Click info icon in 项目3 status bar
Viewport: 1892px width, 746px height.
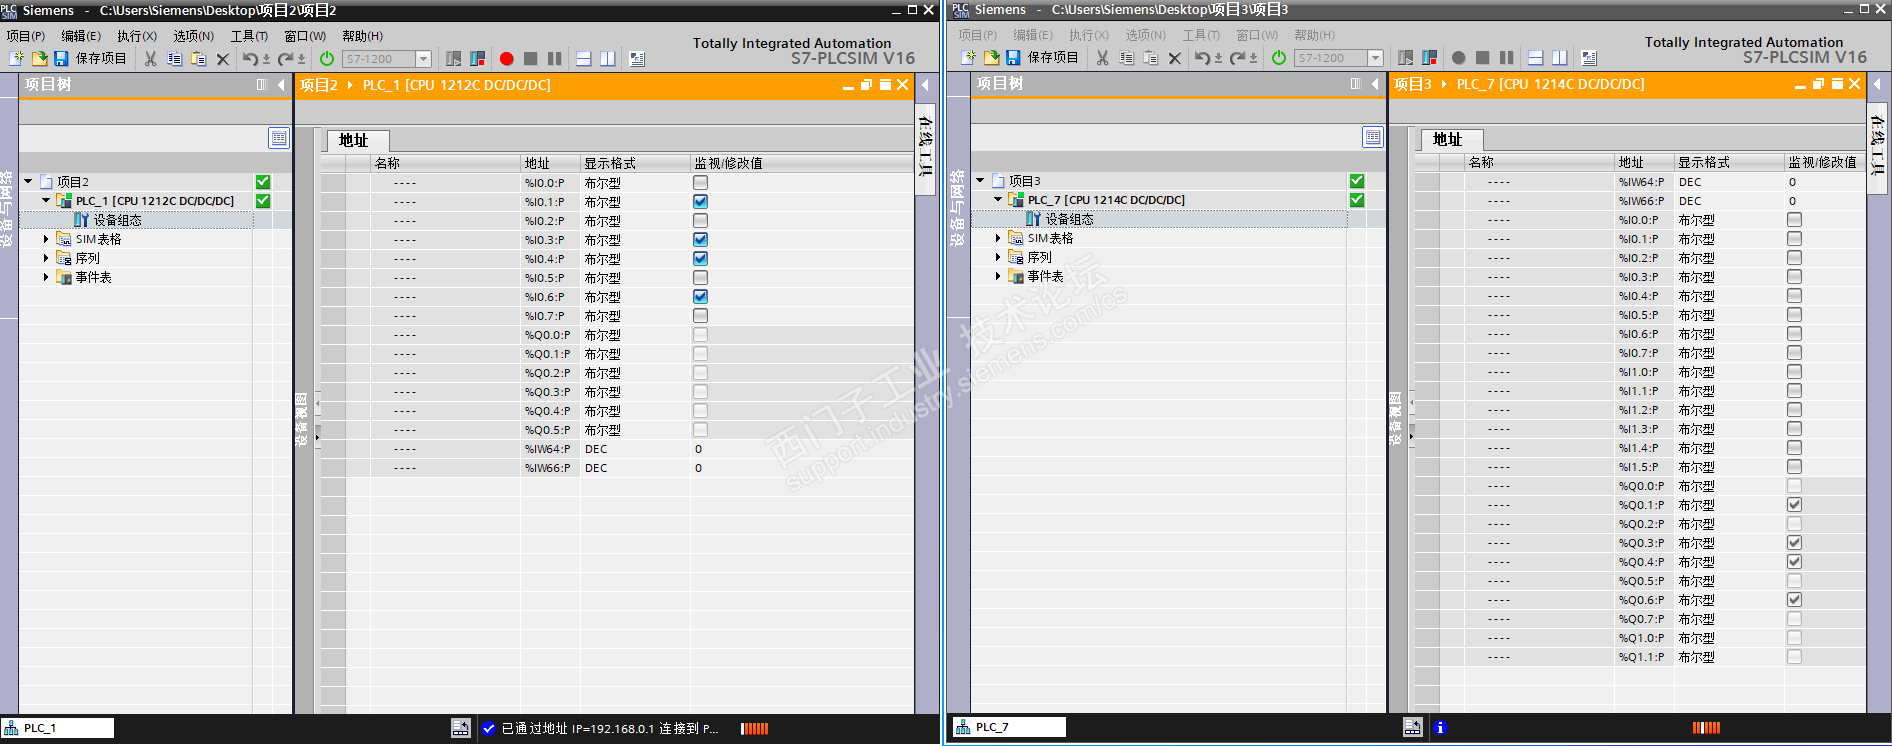1440,728
